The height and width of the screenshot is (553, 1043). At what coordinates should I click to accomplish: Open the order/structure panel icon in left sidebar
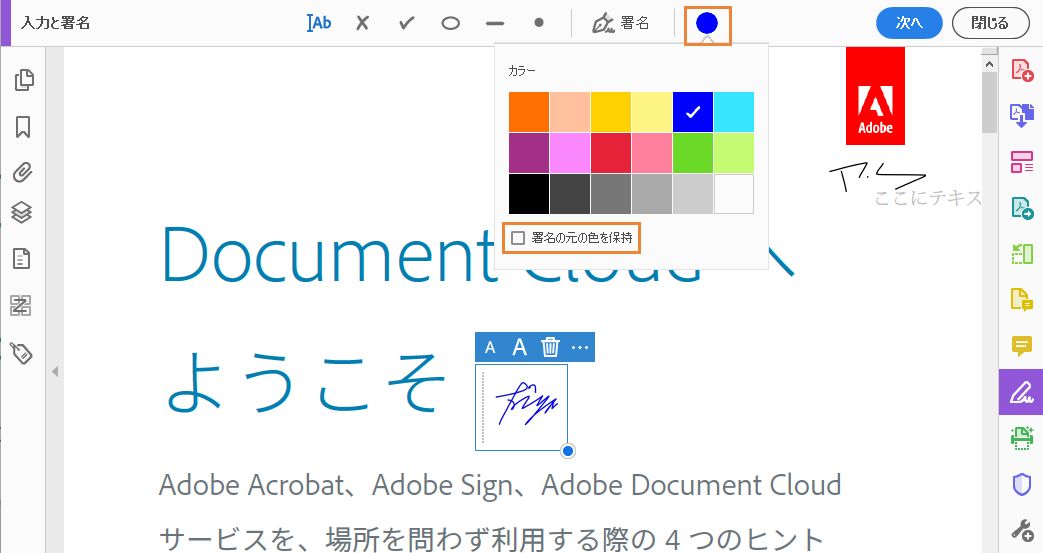click(21, 306)
